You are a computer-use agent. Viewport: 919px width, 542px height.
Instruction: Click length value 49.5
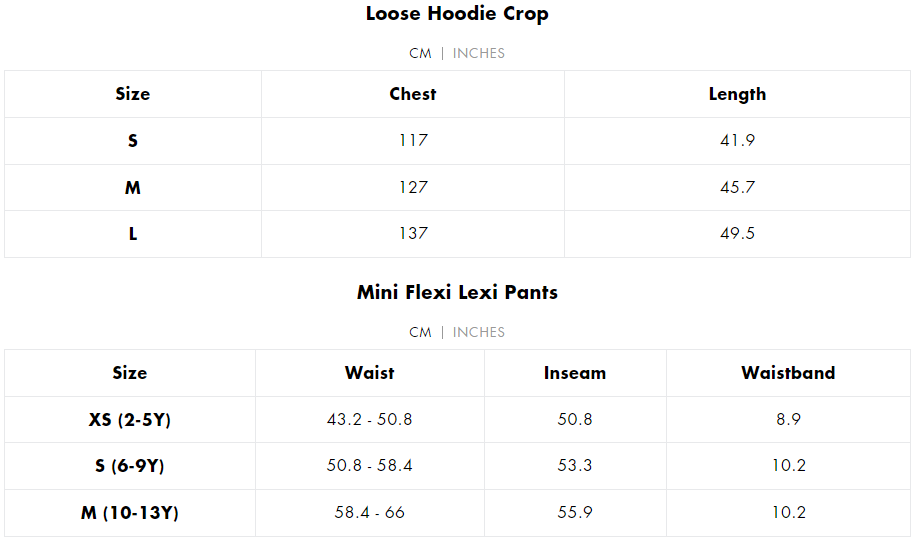coord(737,233)
